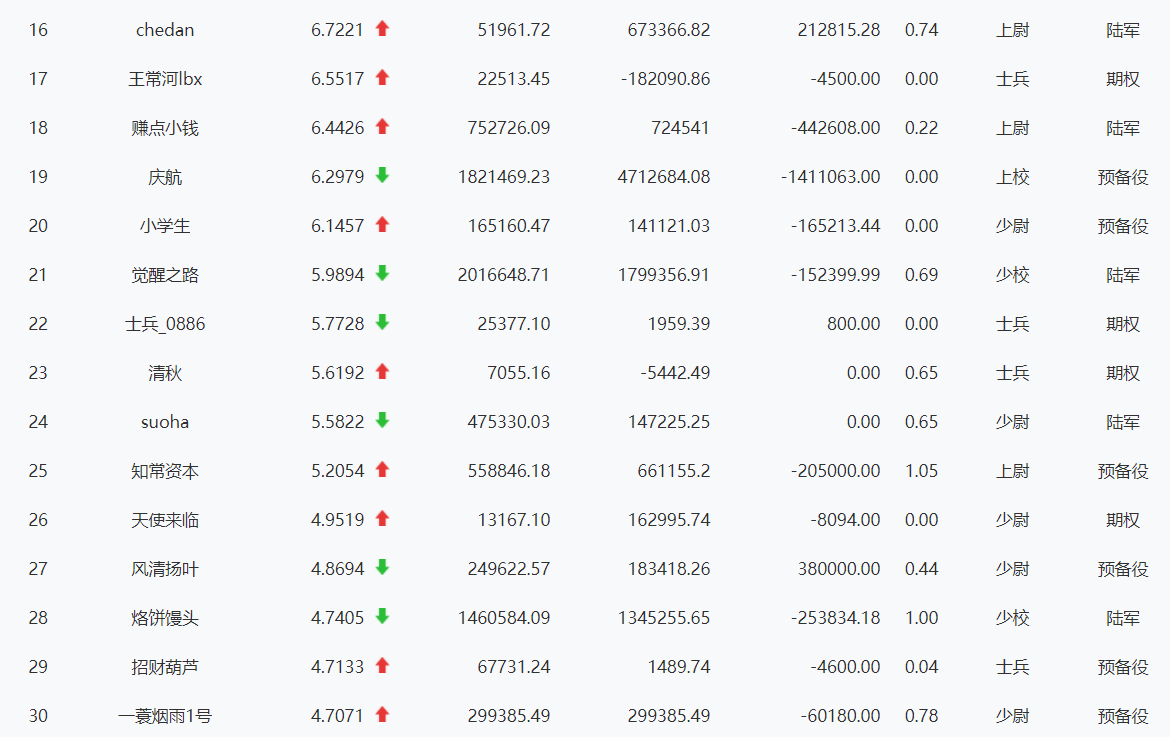Click the red up arrow in 知常资本's row
Screen dimensions: 1170x737
[382, 470]
